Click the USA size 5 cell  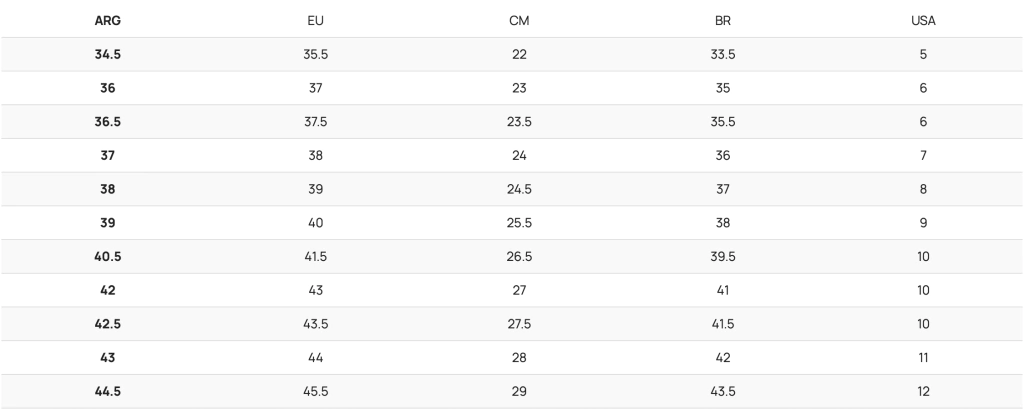pyautogui.click(x=923, y=54)
